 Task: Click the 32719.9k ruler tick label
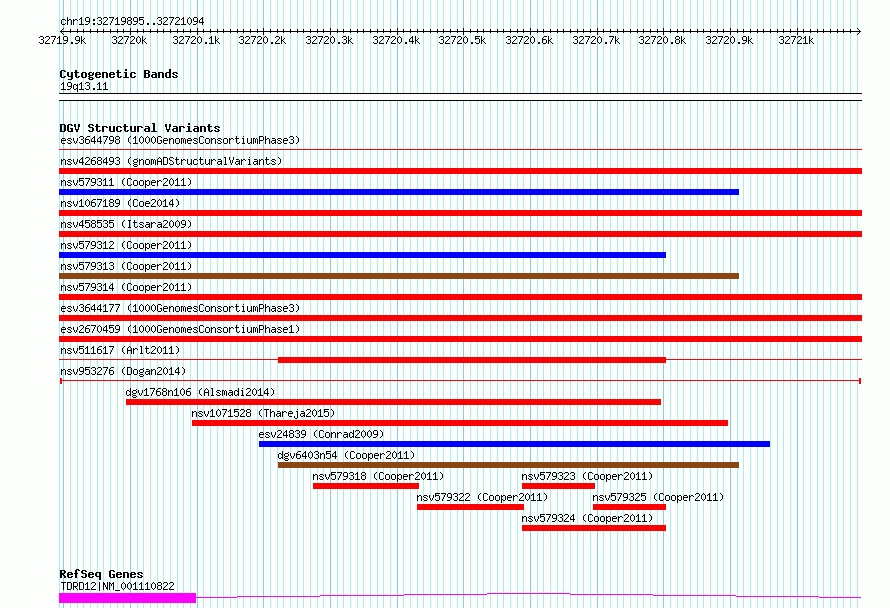tap(62, 40)
